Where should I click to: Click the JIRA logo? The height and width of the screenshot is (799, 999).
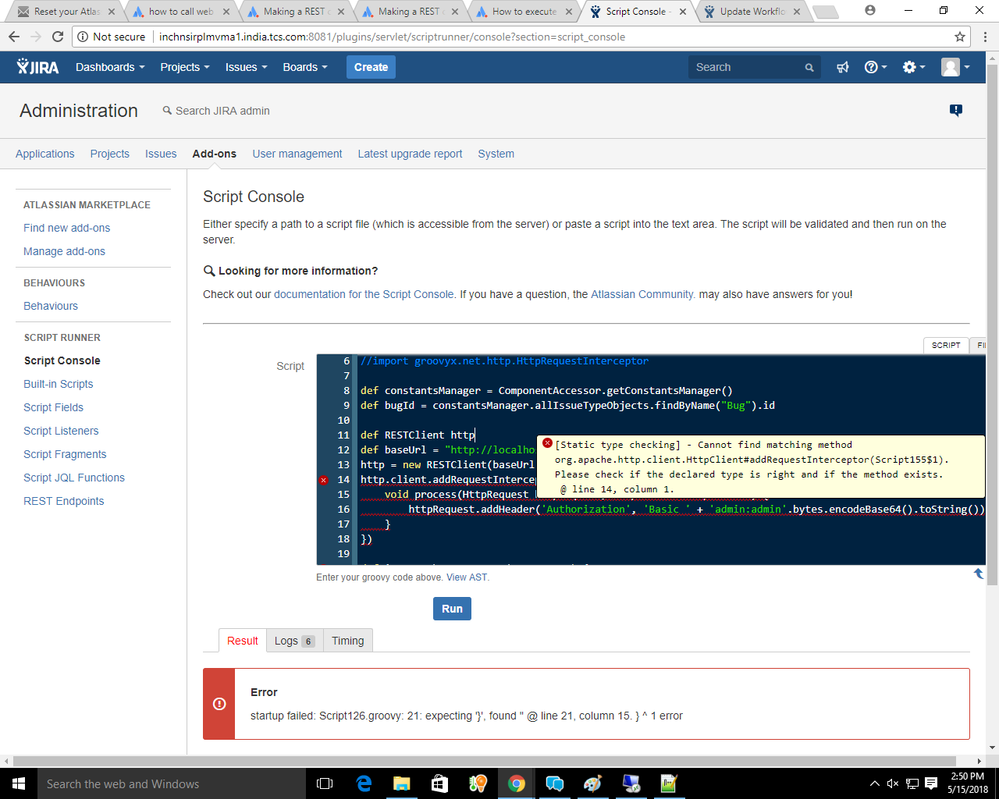[38, 67]
